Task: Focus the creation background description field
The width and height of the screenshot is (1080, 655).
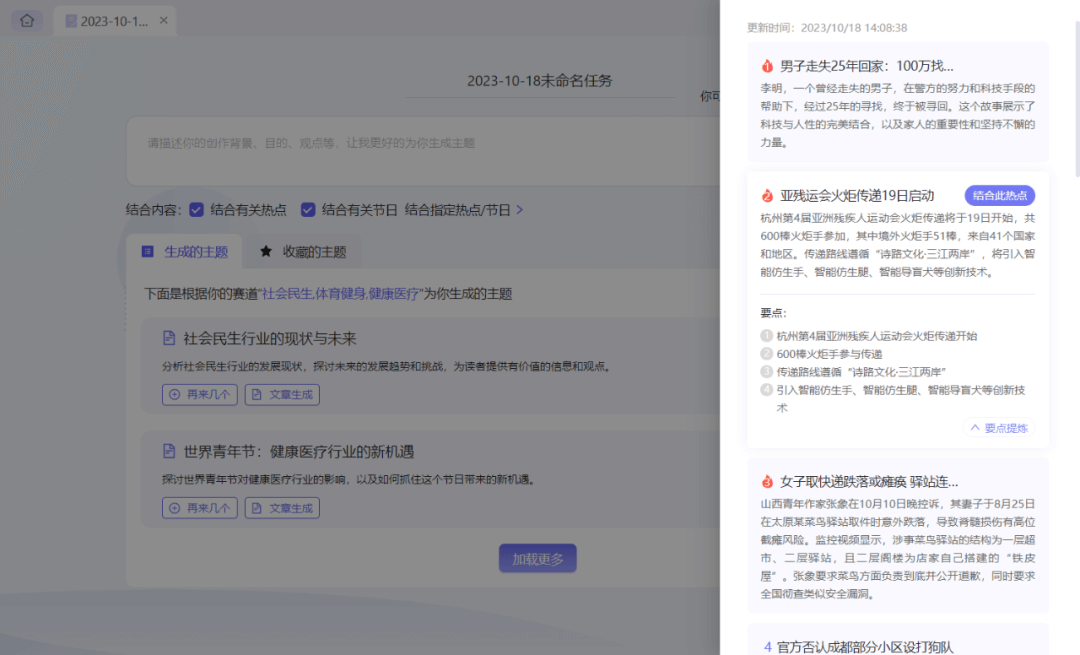Action: (423, 150)
